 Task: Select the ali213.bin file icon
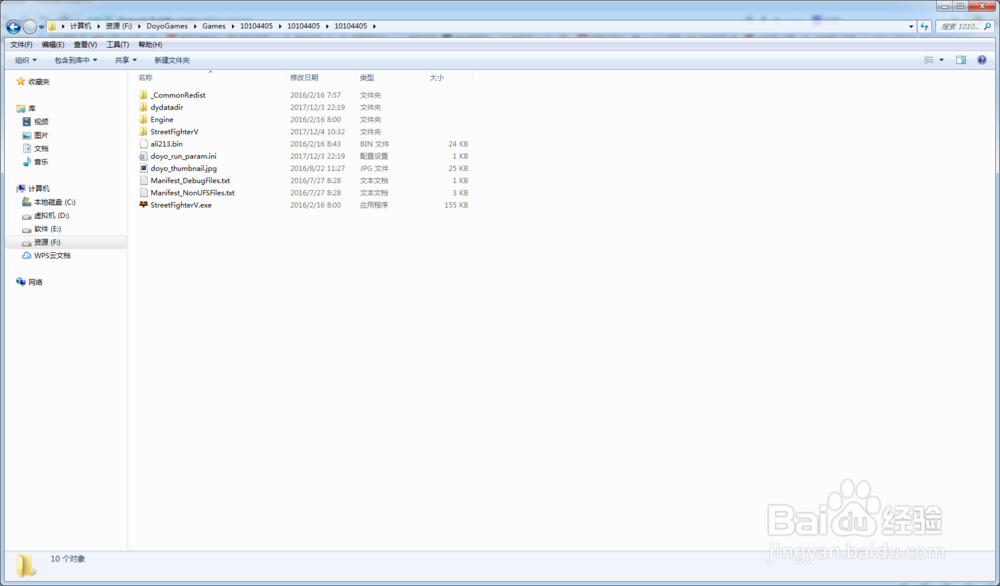(143, 144)
